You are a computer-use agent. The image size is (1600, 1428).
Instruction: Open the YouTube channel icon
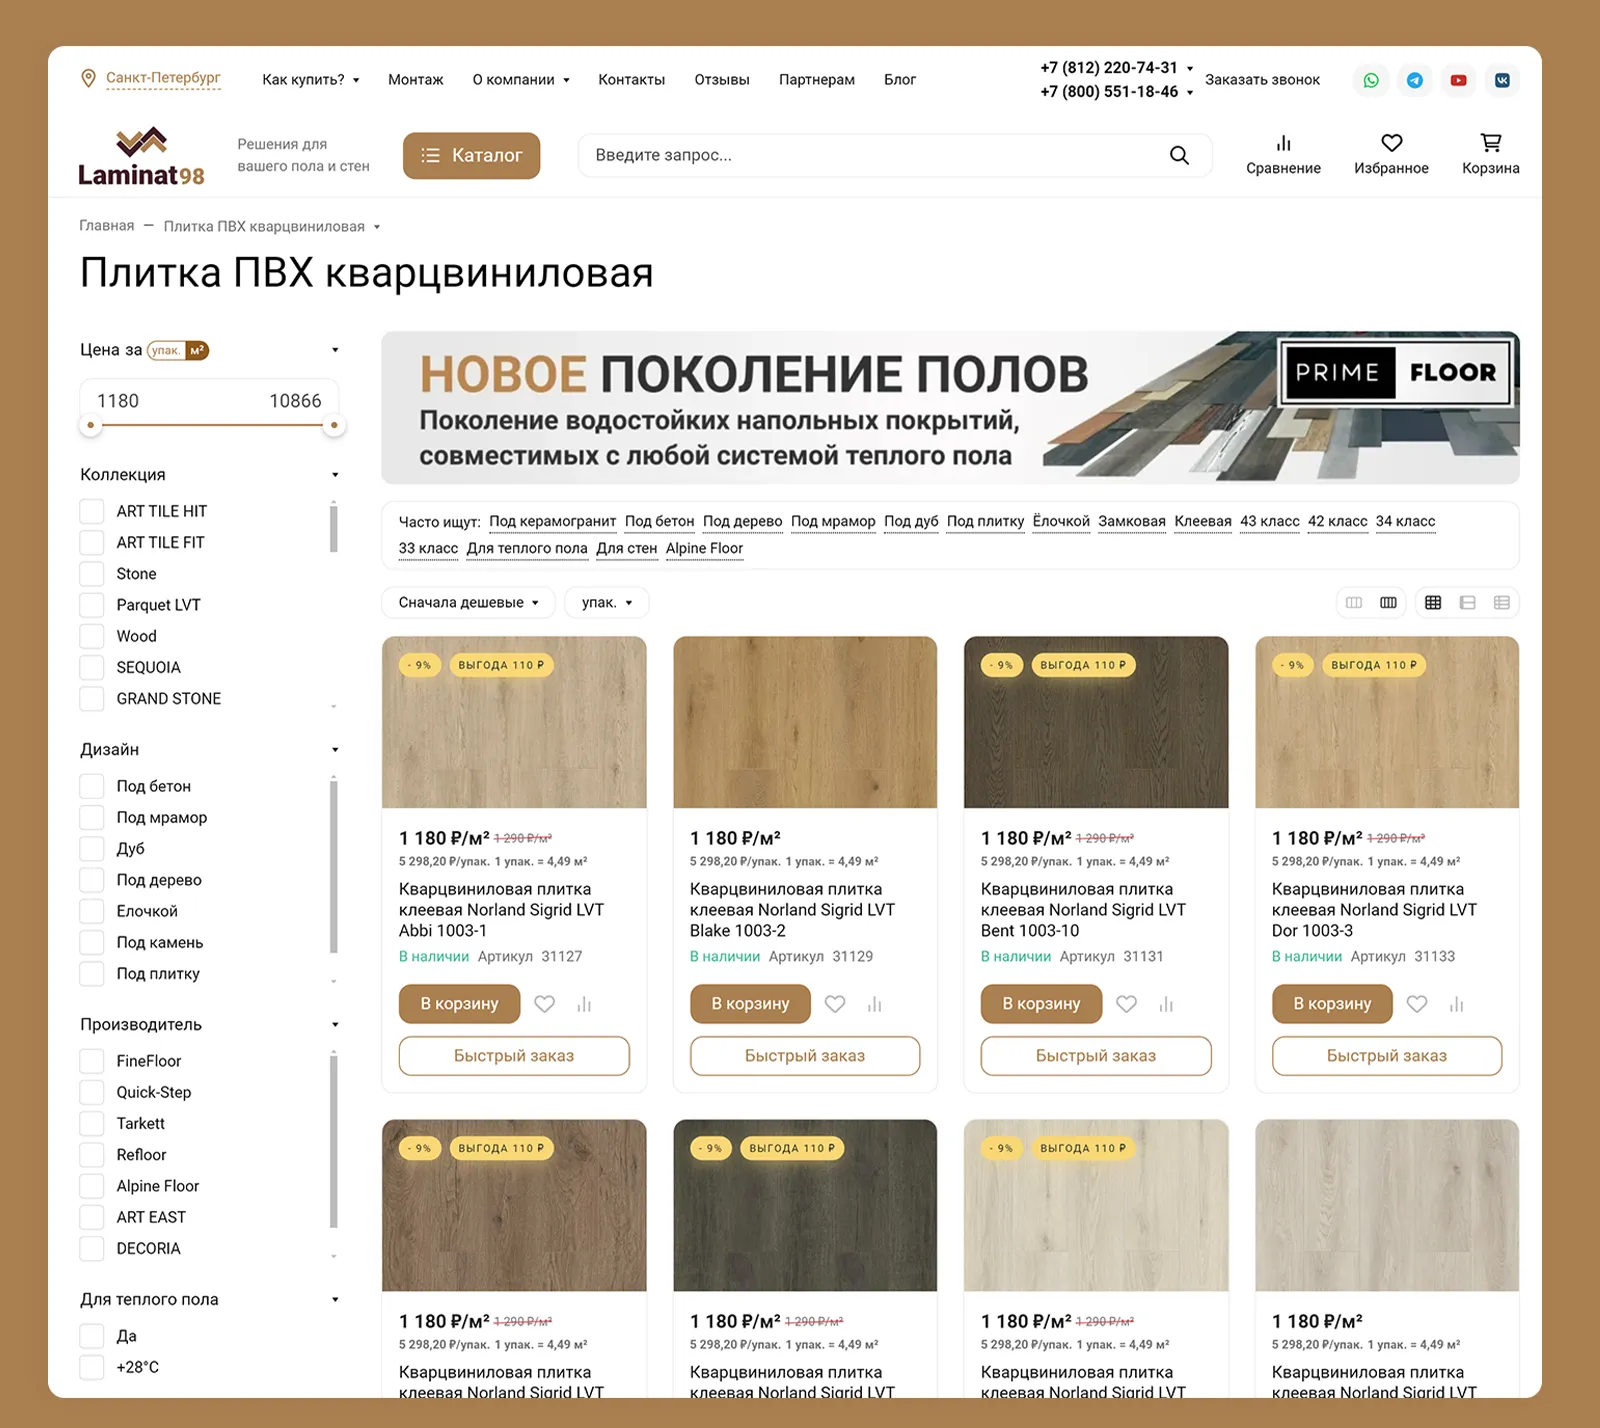click(1459, 80)
